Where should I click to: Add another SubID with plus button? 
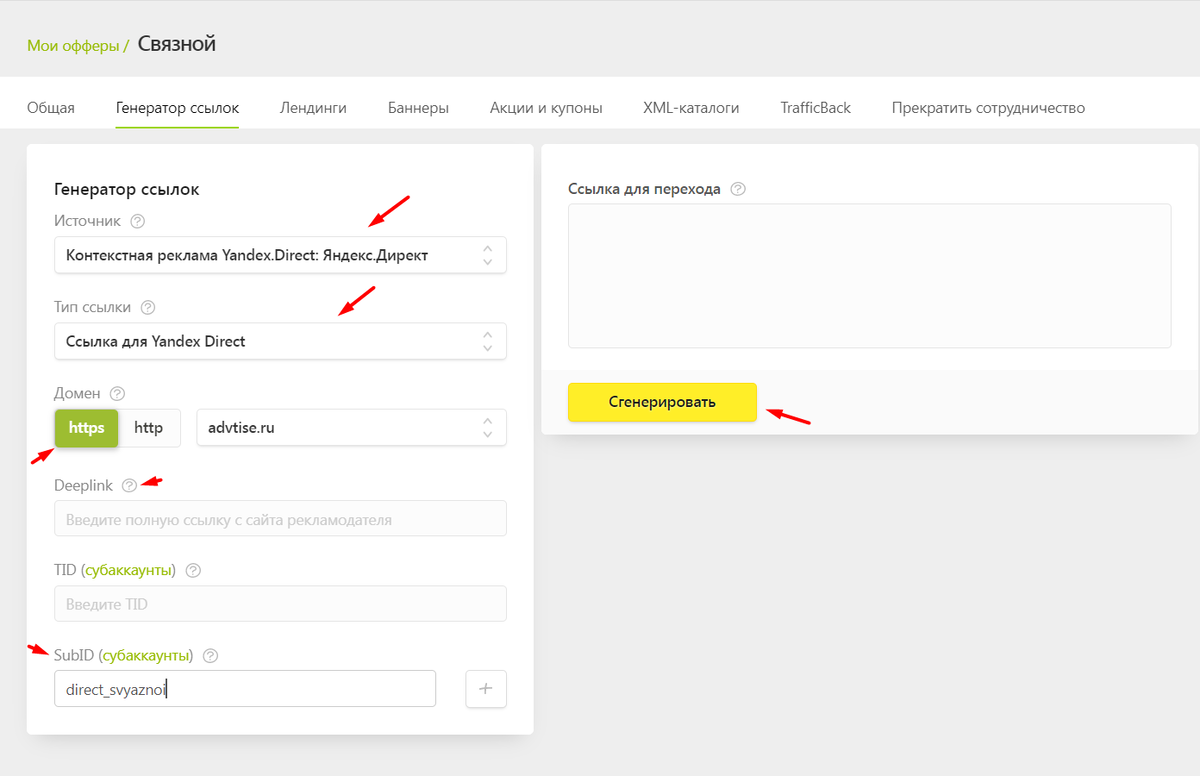(x=486, y=688)
